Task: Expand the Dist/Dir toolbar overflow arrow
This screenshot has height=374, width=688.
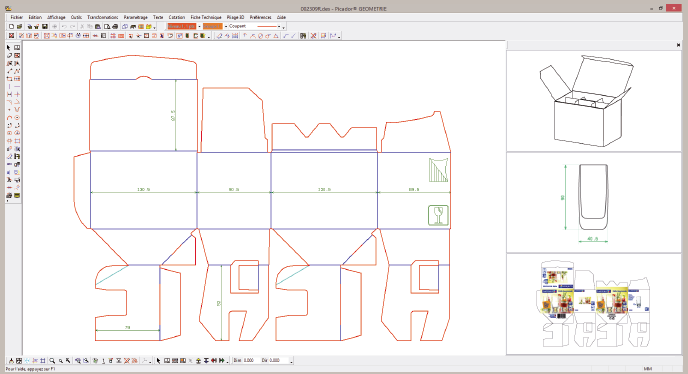Action: 291,362
